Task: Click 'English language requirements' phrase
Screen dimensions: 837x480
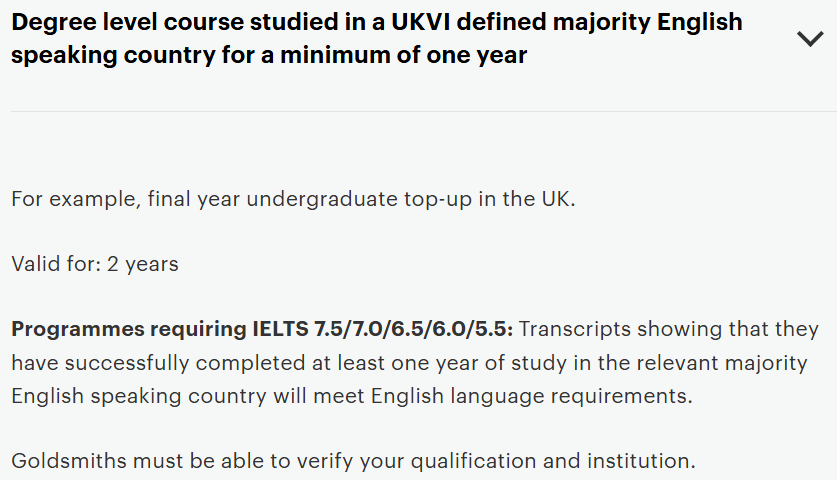Action: click(531, 395)
